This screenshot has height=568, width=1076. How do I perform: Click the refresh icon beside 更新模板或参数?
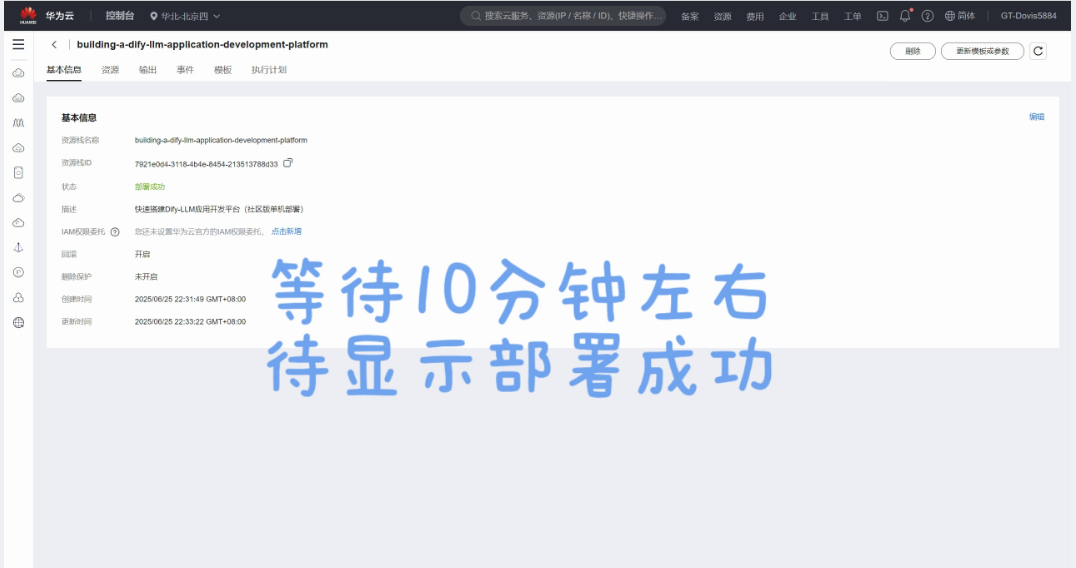(1038, 51)
